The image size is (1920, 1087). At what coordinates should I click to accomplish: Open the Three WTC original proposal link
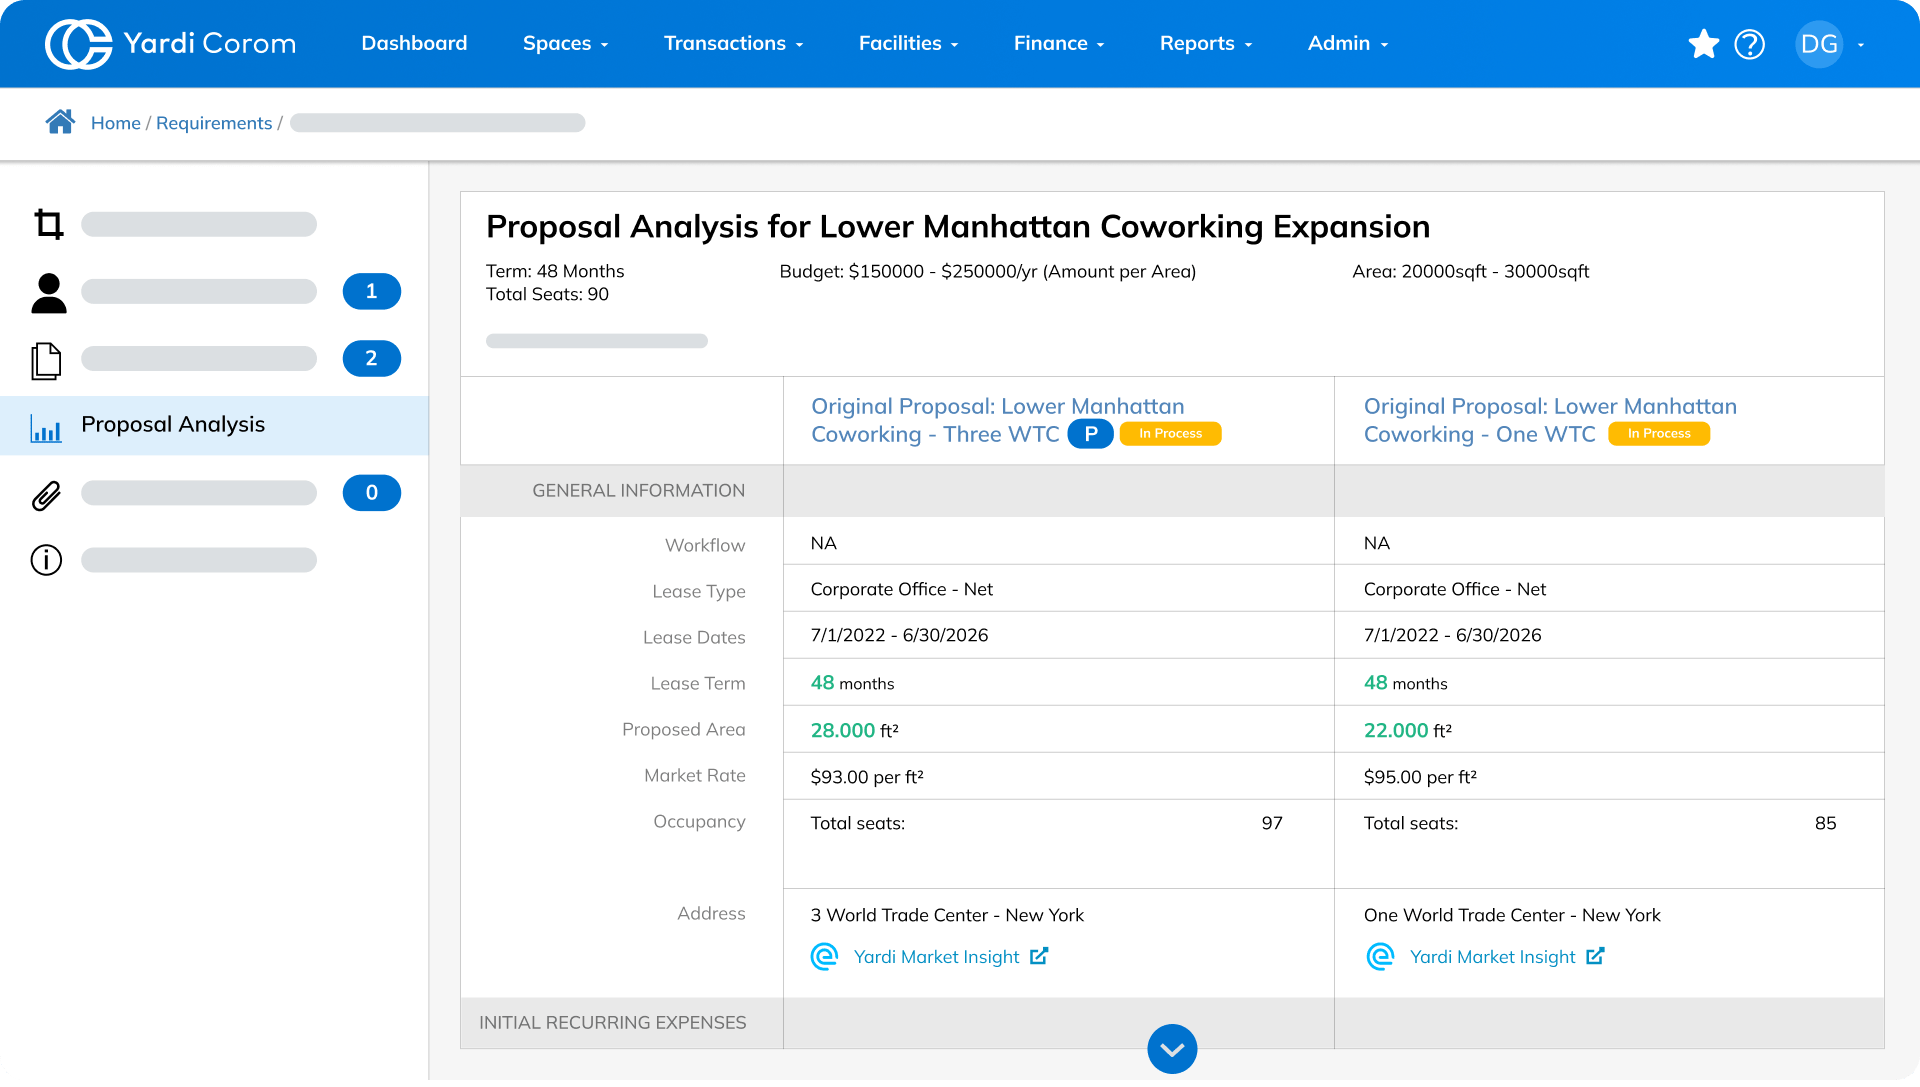[x=996, y=407]
